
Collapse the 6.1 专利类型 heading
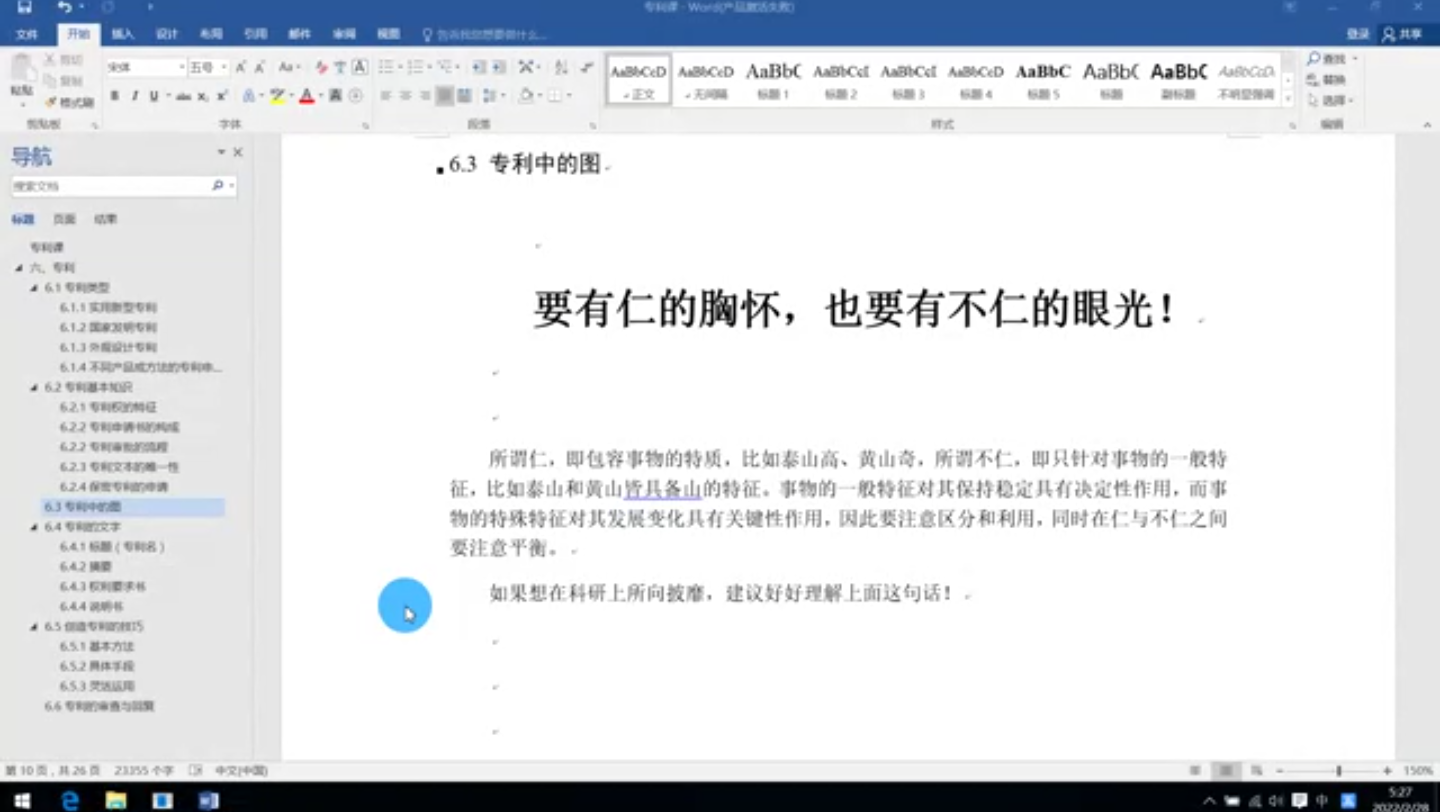coord(34,288)
